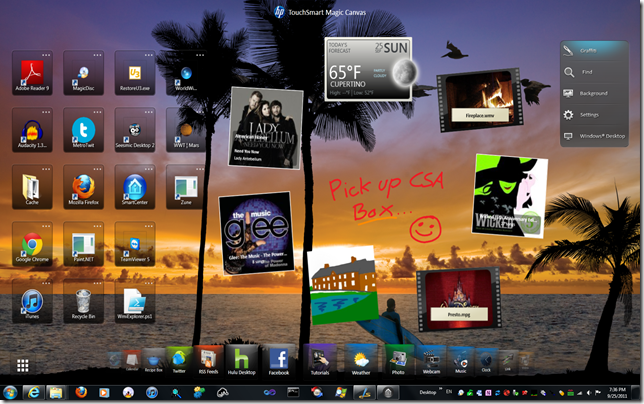This screenshot has height=404, width=644.
Task: Open the Lady Antebellum album cover
Action: coord(265,128)
